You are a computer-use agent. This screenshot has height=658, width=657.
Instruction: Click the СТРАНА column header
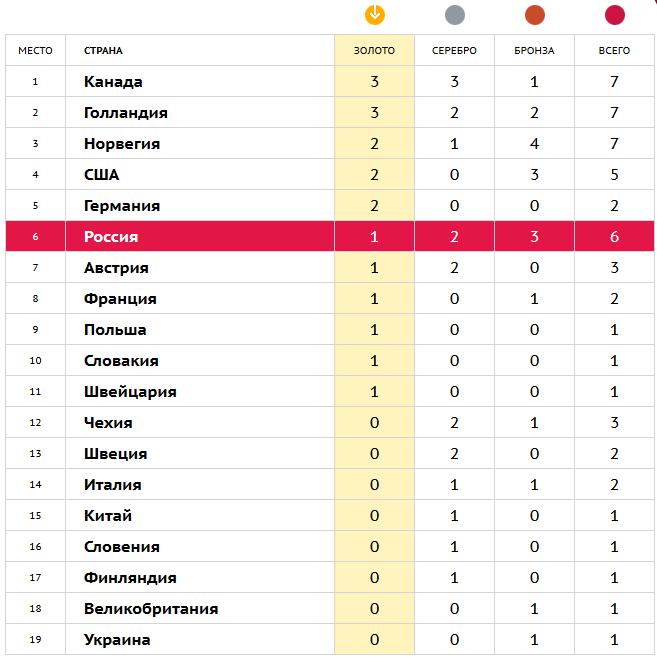pos(104,50)
